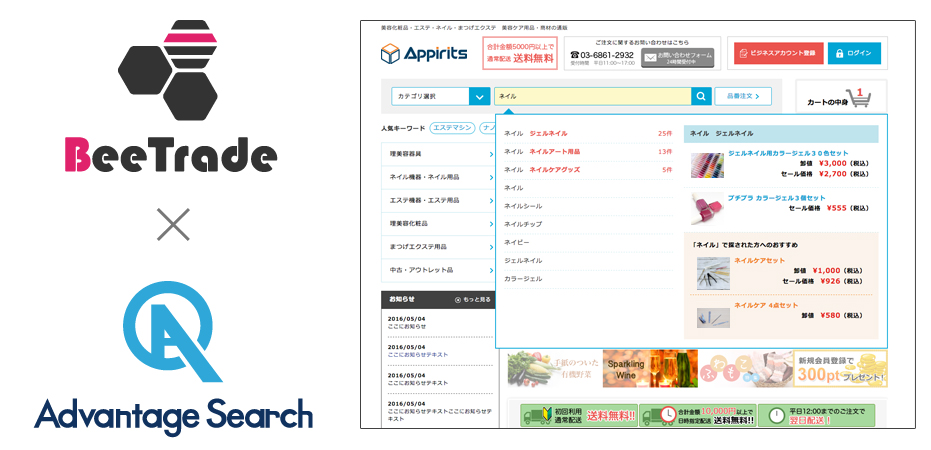Click the BeeTrade hexagon logo
This screenshot has width=931, height=450.
170,70
